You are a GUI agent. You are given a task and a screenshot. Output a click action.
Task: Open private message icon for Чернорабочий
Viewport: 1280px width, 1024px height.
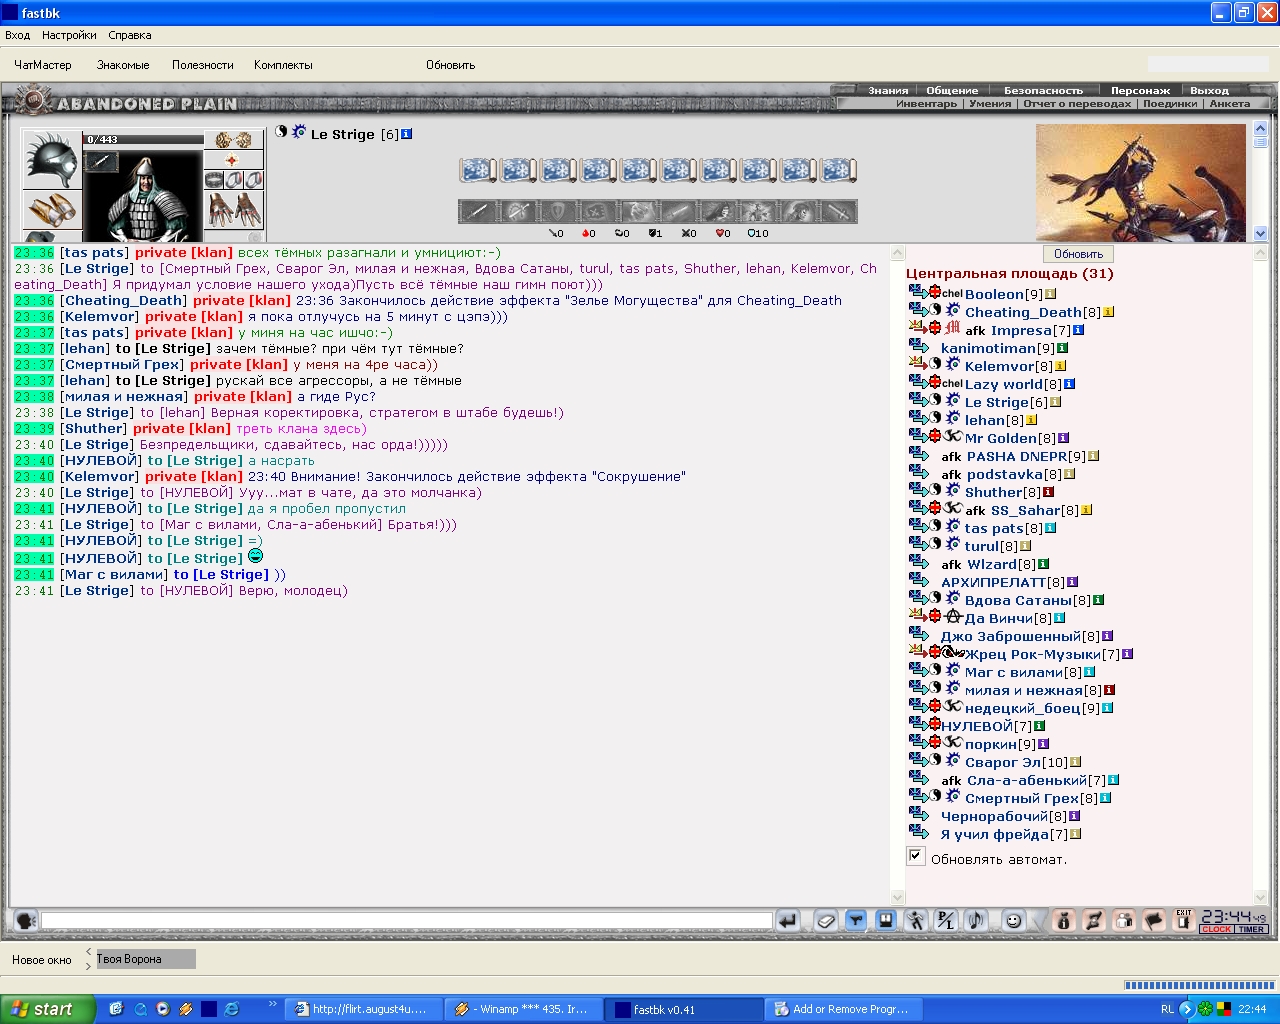coord(919,815)
